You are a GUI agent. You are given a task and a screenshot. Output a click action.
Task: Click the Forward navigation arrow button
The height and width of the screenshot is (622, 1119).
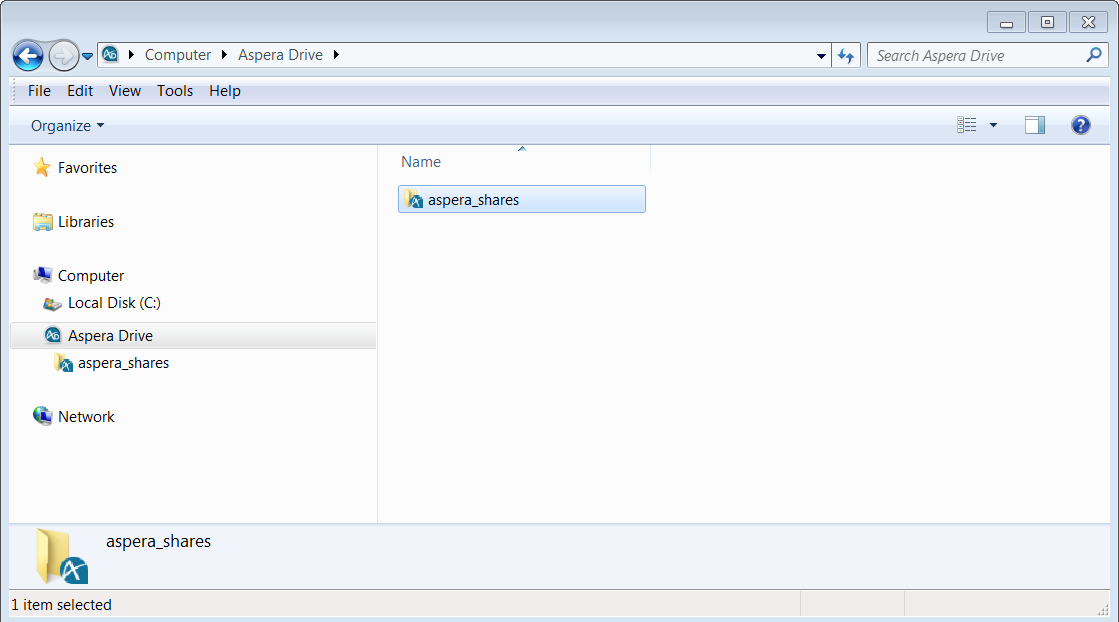point(63,56)
